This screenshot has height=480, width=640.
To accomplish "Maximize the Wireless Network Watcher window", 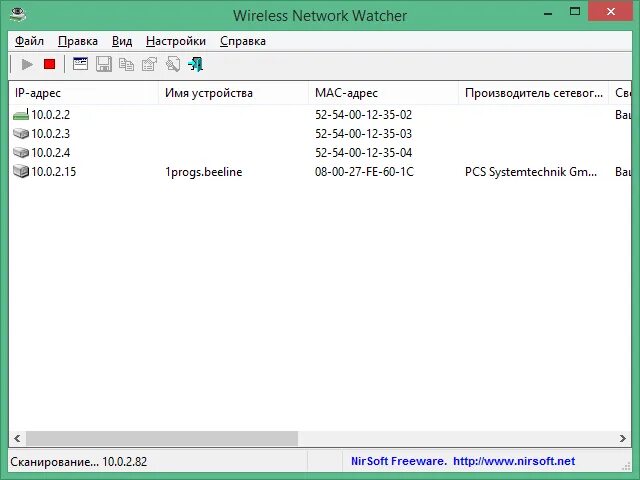I will pos(575,12).
